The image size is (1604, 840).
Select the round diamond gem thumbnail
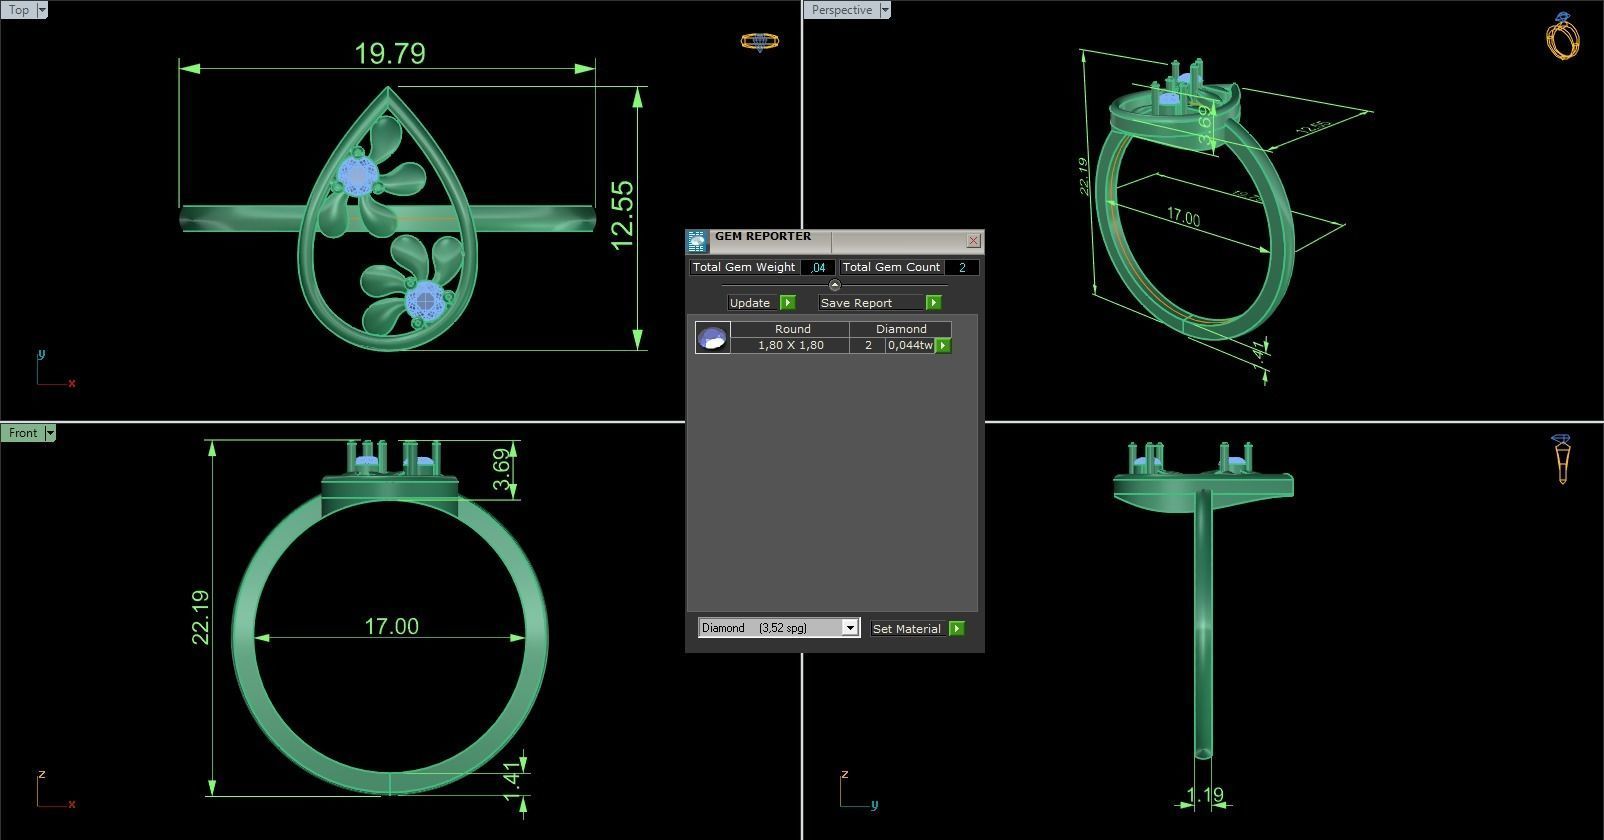tap(712, 338)
